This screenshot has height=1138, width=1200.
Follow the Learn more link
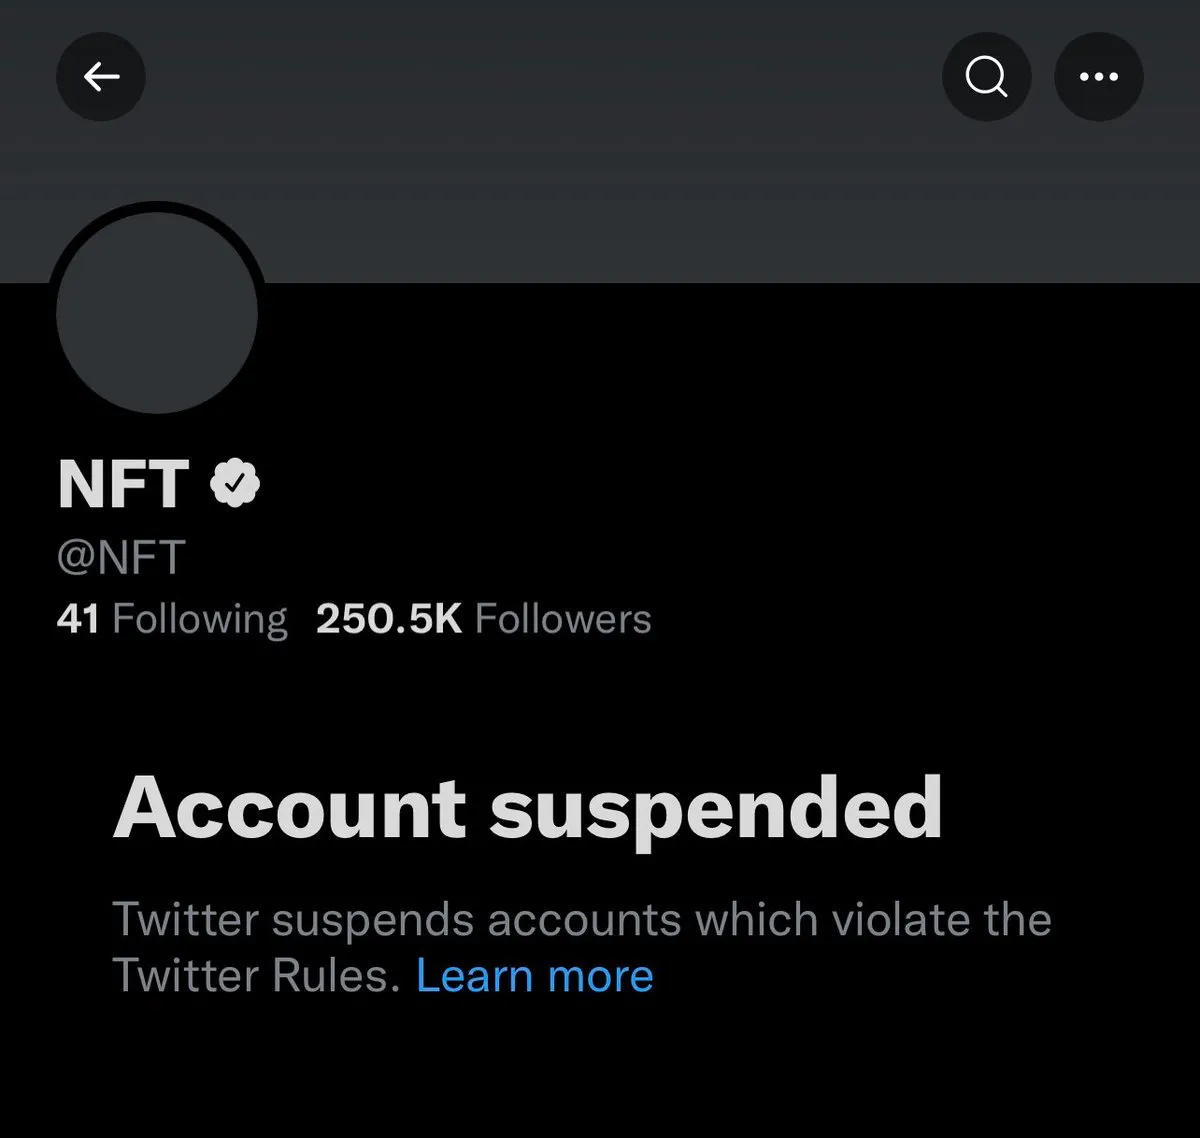pos(534,975)
